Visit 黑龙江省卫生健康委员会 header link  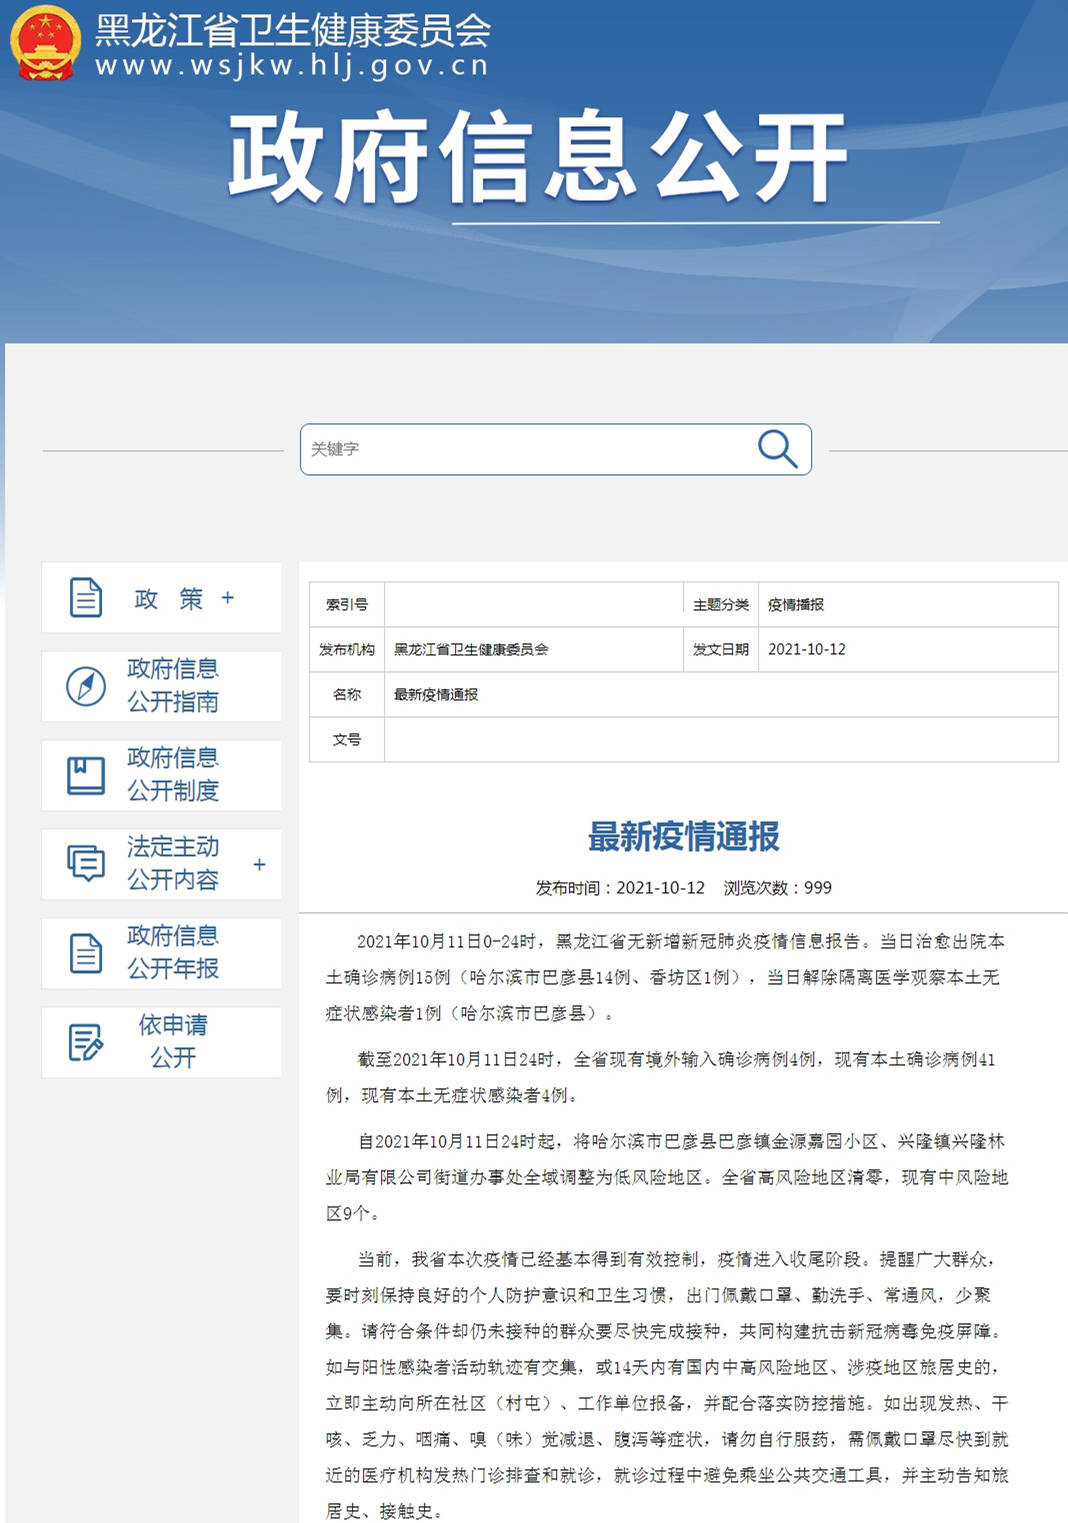pos(287,30)
